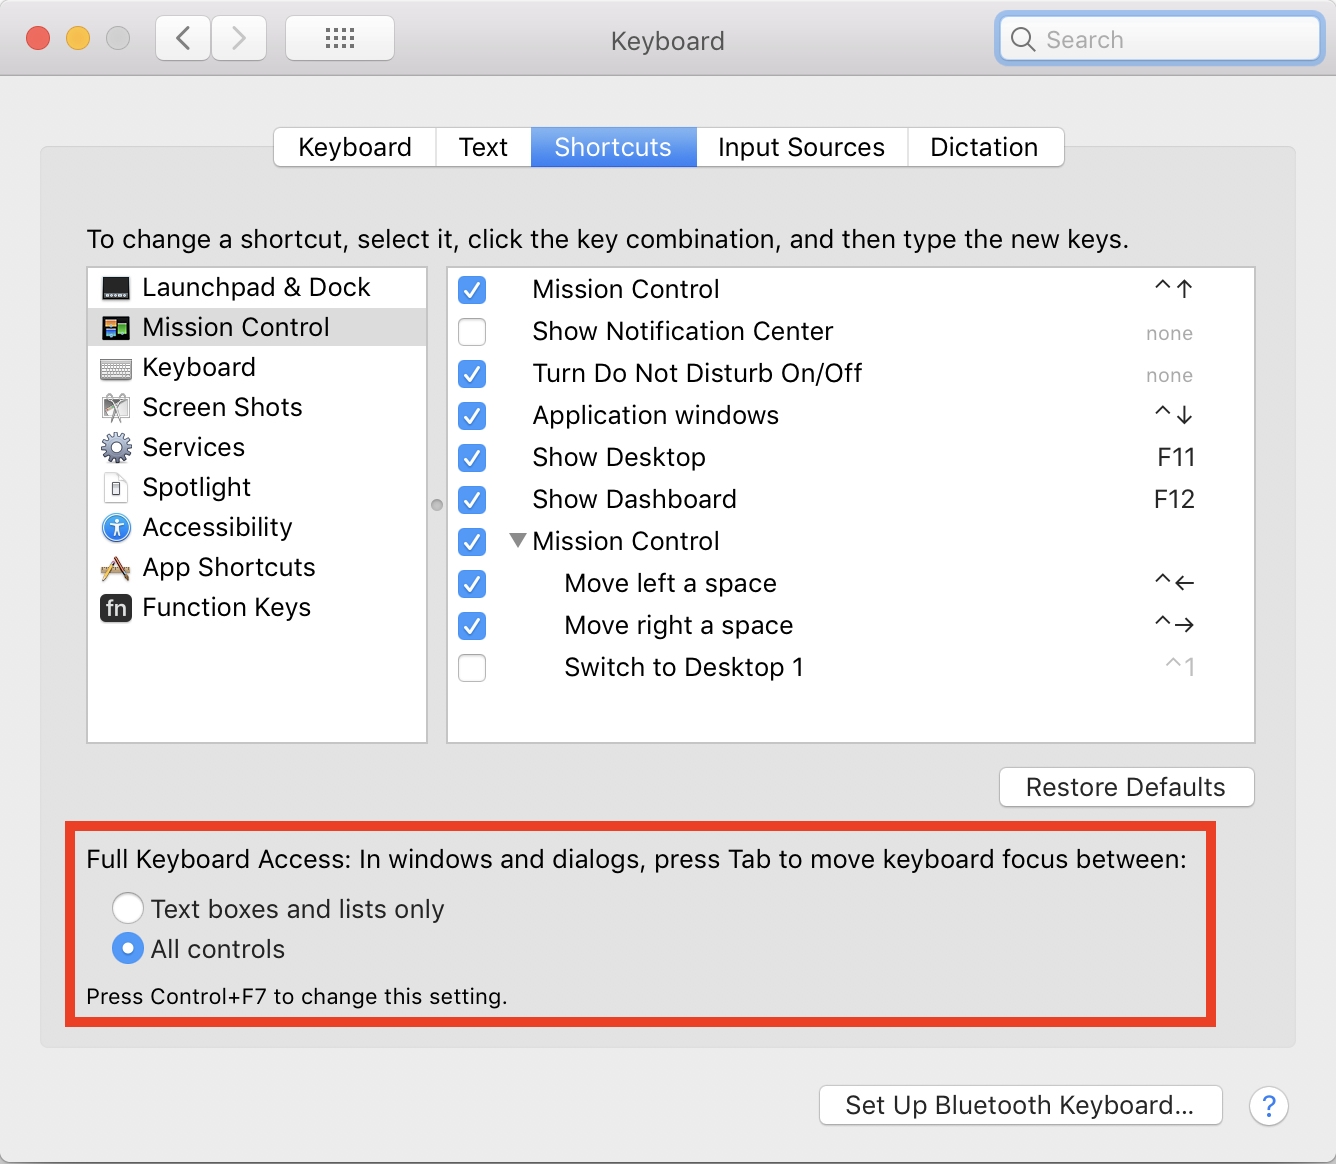Switch to the Input Sources tab
Screen dimensions: 1336x1164
[800, 147]
